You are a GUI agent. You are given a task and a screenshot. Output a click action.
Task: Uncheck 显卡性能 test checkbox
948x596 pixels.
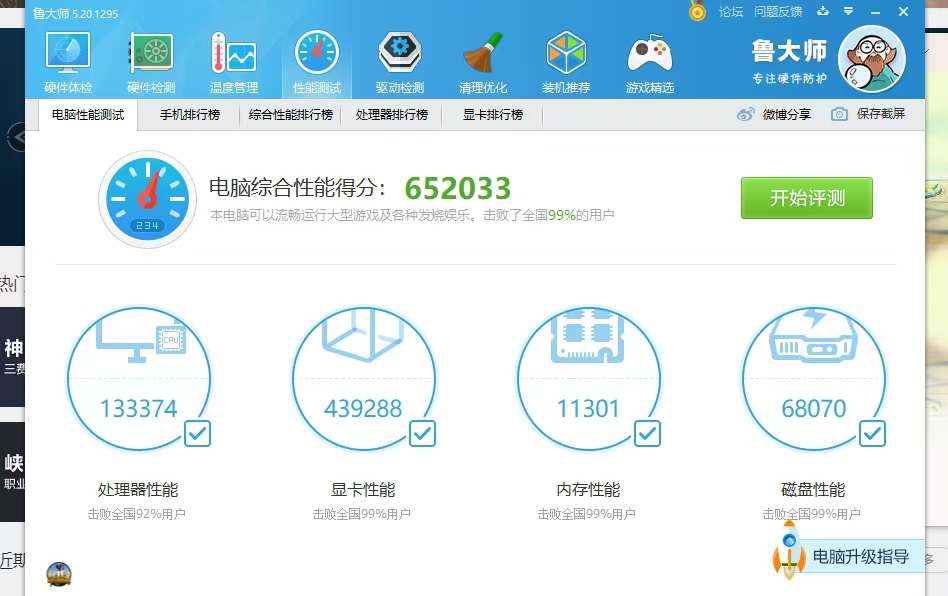[422, 433]
